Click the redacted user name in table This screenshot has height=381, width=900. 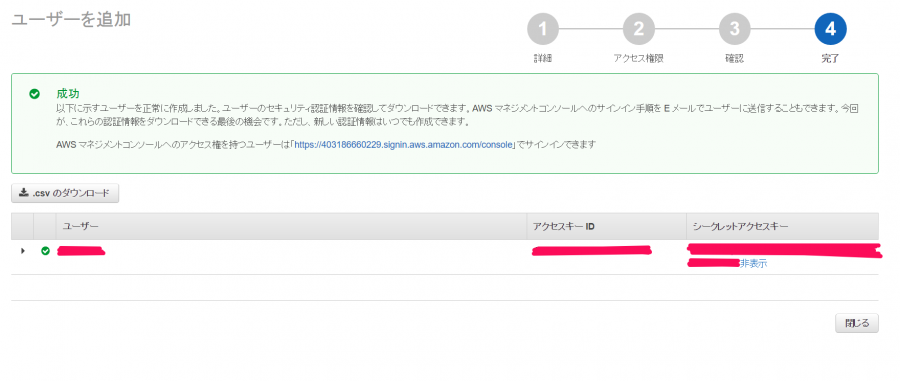pyautogui.click(x=81, y=251)
